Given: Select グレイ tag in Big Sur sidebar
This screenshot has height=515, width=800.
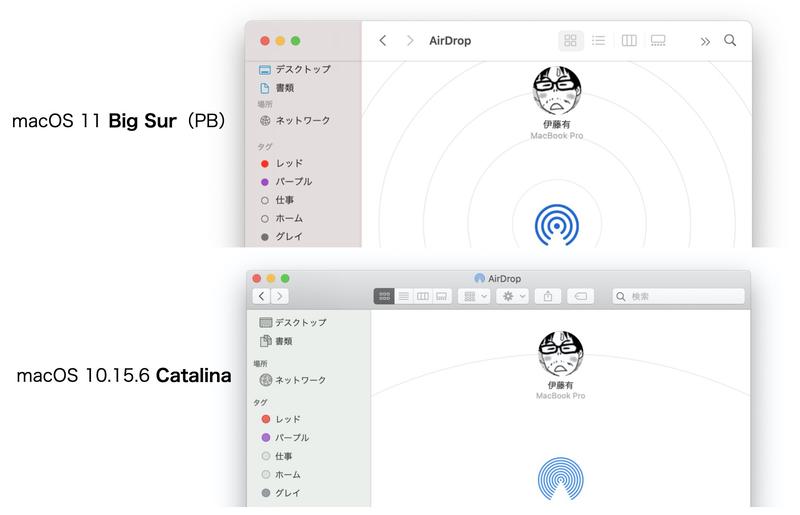Looking at the screenshot, I should tap(282, 237).
